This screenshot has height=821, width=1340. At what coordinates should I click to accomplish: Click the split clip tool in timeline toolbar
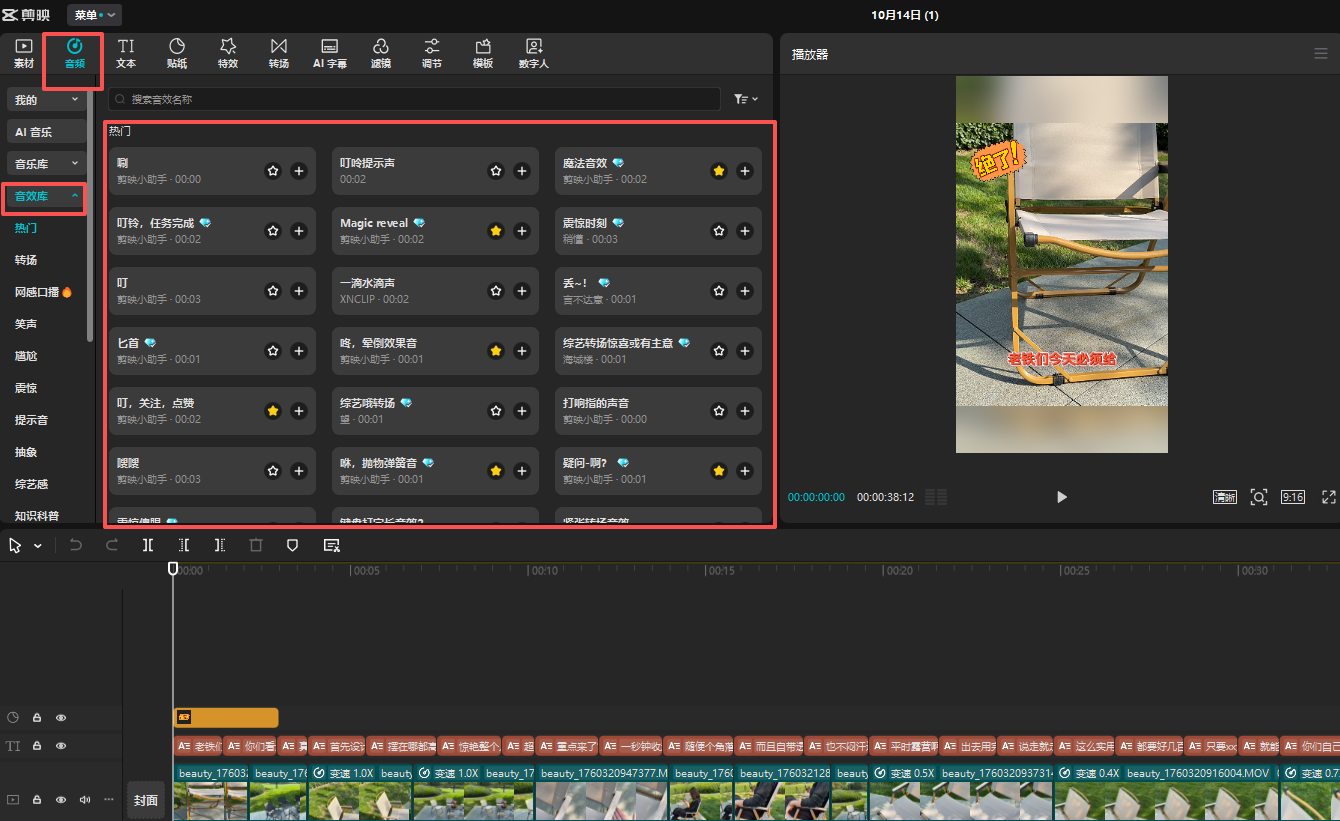(x=148, y=545)
